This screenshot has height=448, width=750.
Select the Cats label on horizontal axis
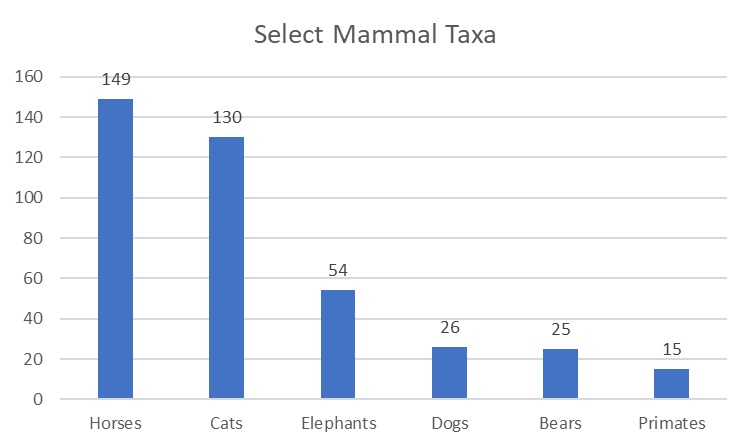coord(226,423)
